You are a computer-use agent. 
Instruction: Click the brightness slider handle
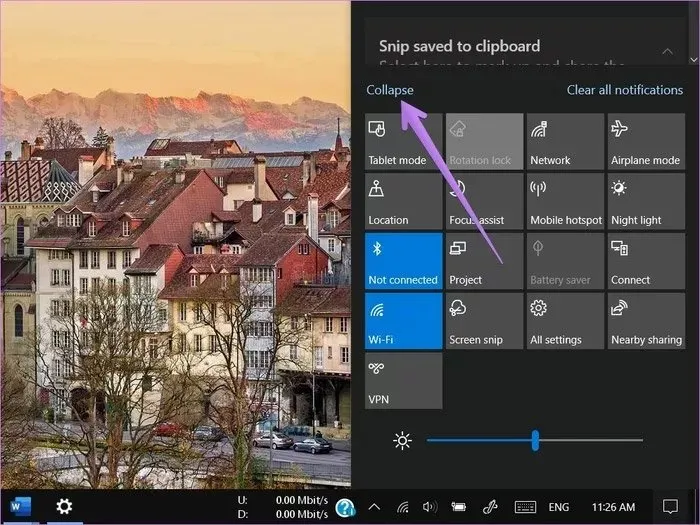tap(535, 441)
